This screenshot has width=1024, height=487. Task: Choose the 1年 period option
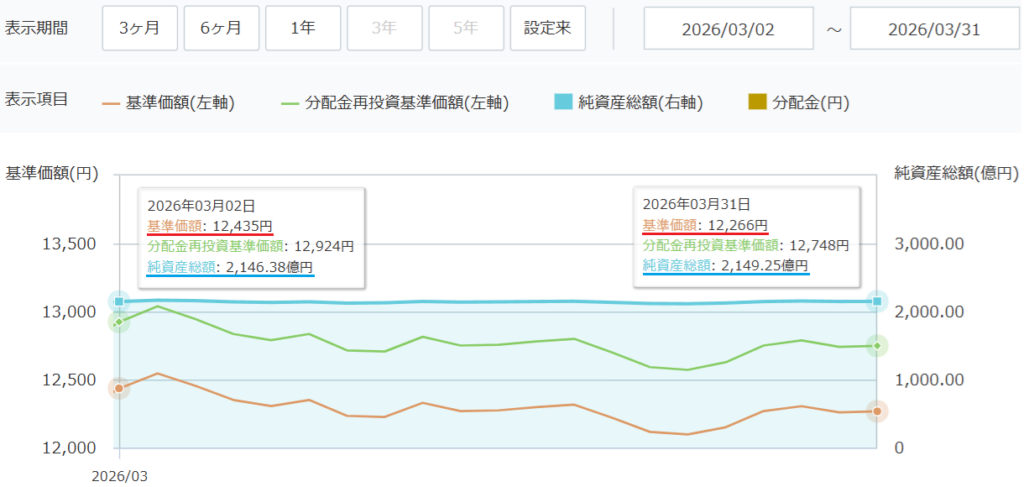point(303,28)
